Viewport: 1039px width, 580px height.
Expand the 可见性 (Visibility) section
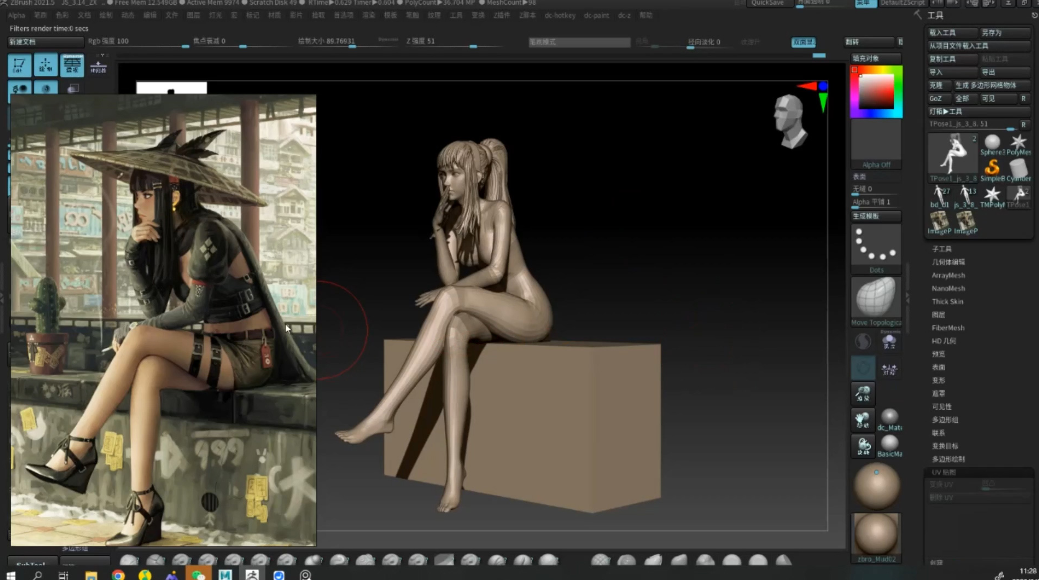tap(942, 407)
